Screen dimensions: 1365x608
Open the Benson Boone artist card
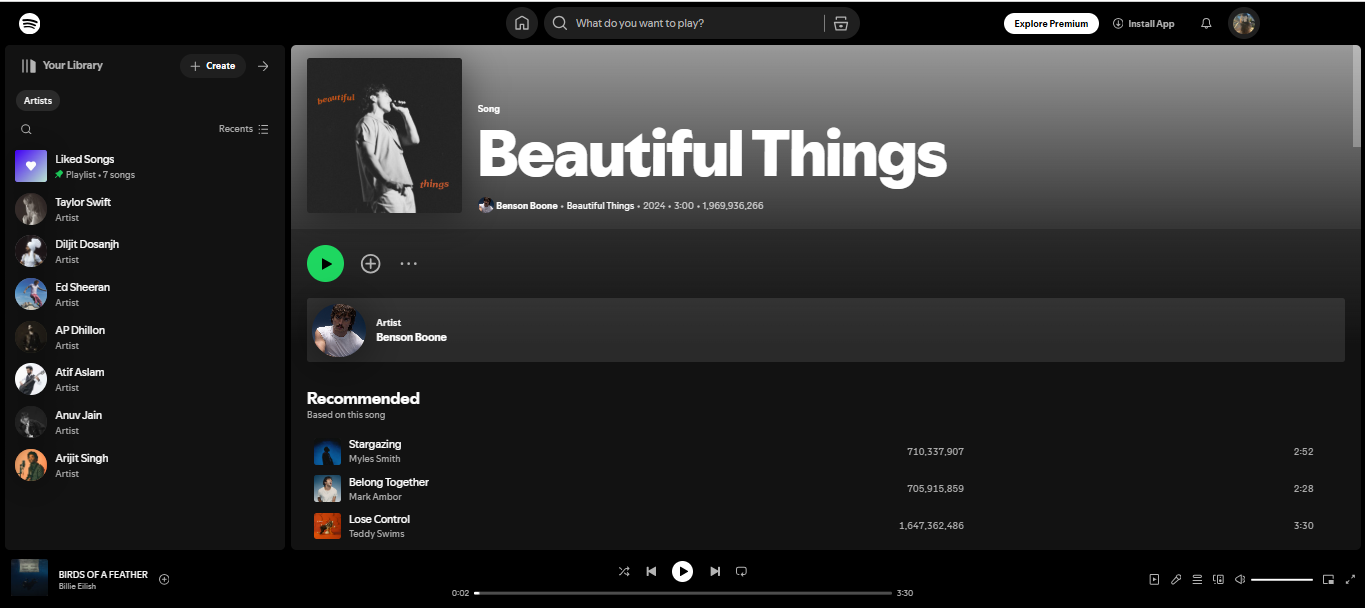[x=825, y=330]
